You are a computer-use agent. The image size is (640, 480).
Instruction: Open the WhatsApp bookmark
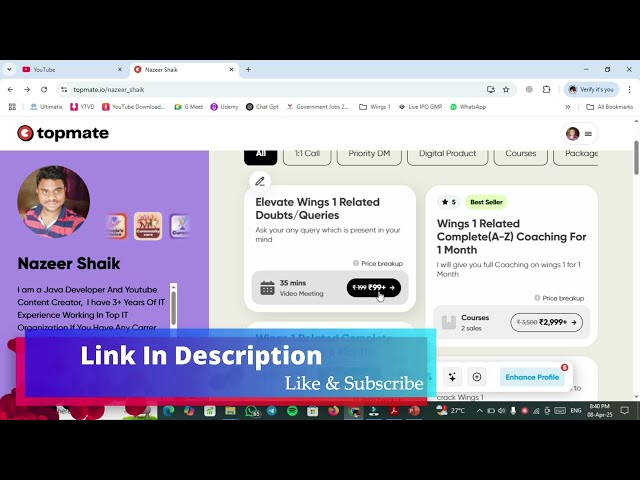pyautogui.click(x=468, y=107)
